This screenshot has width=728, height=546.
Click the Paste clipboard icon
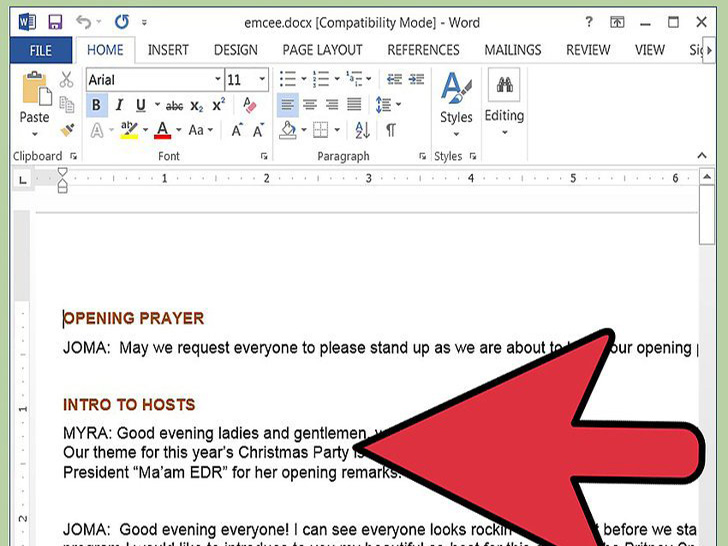pyautogui.click(x=35, y=87)
